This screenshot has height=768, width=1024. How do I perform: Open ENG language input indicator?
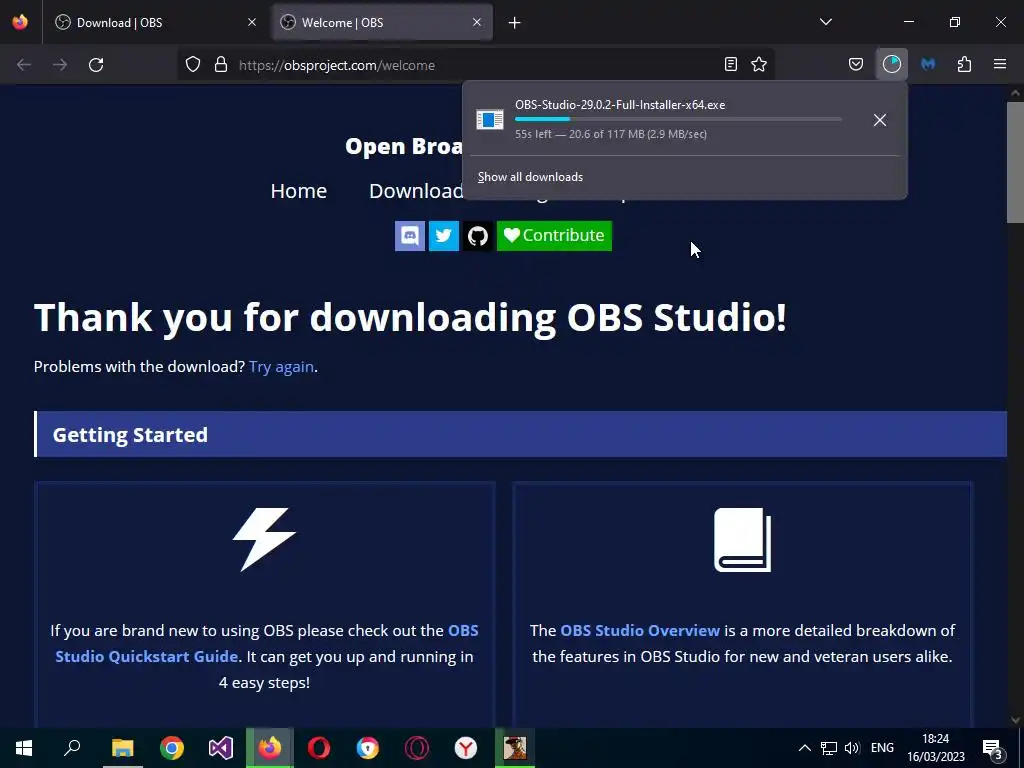pos(882,748)
